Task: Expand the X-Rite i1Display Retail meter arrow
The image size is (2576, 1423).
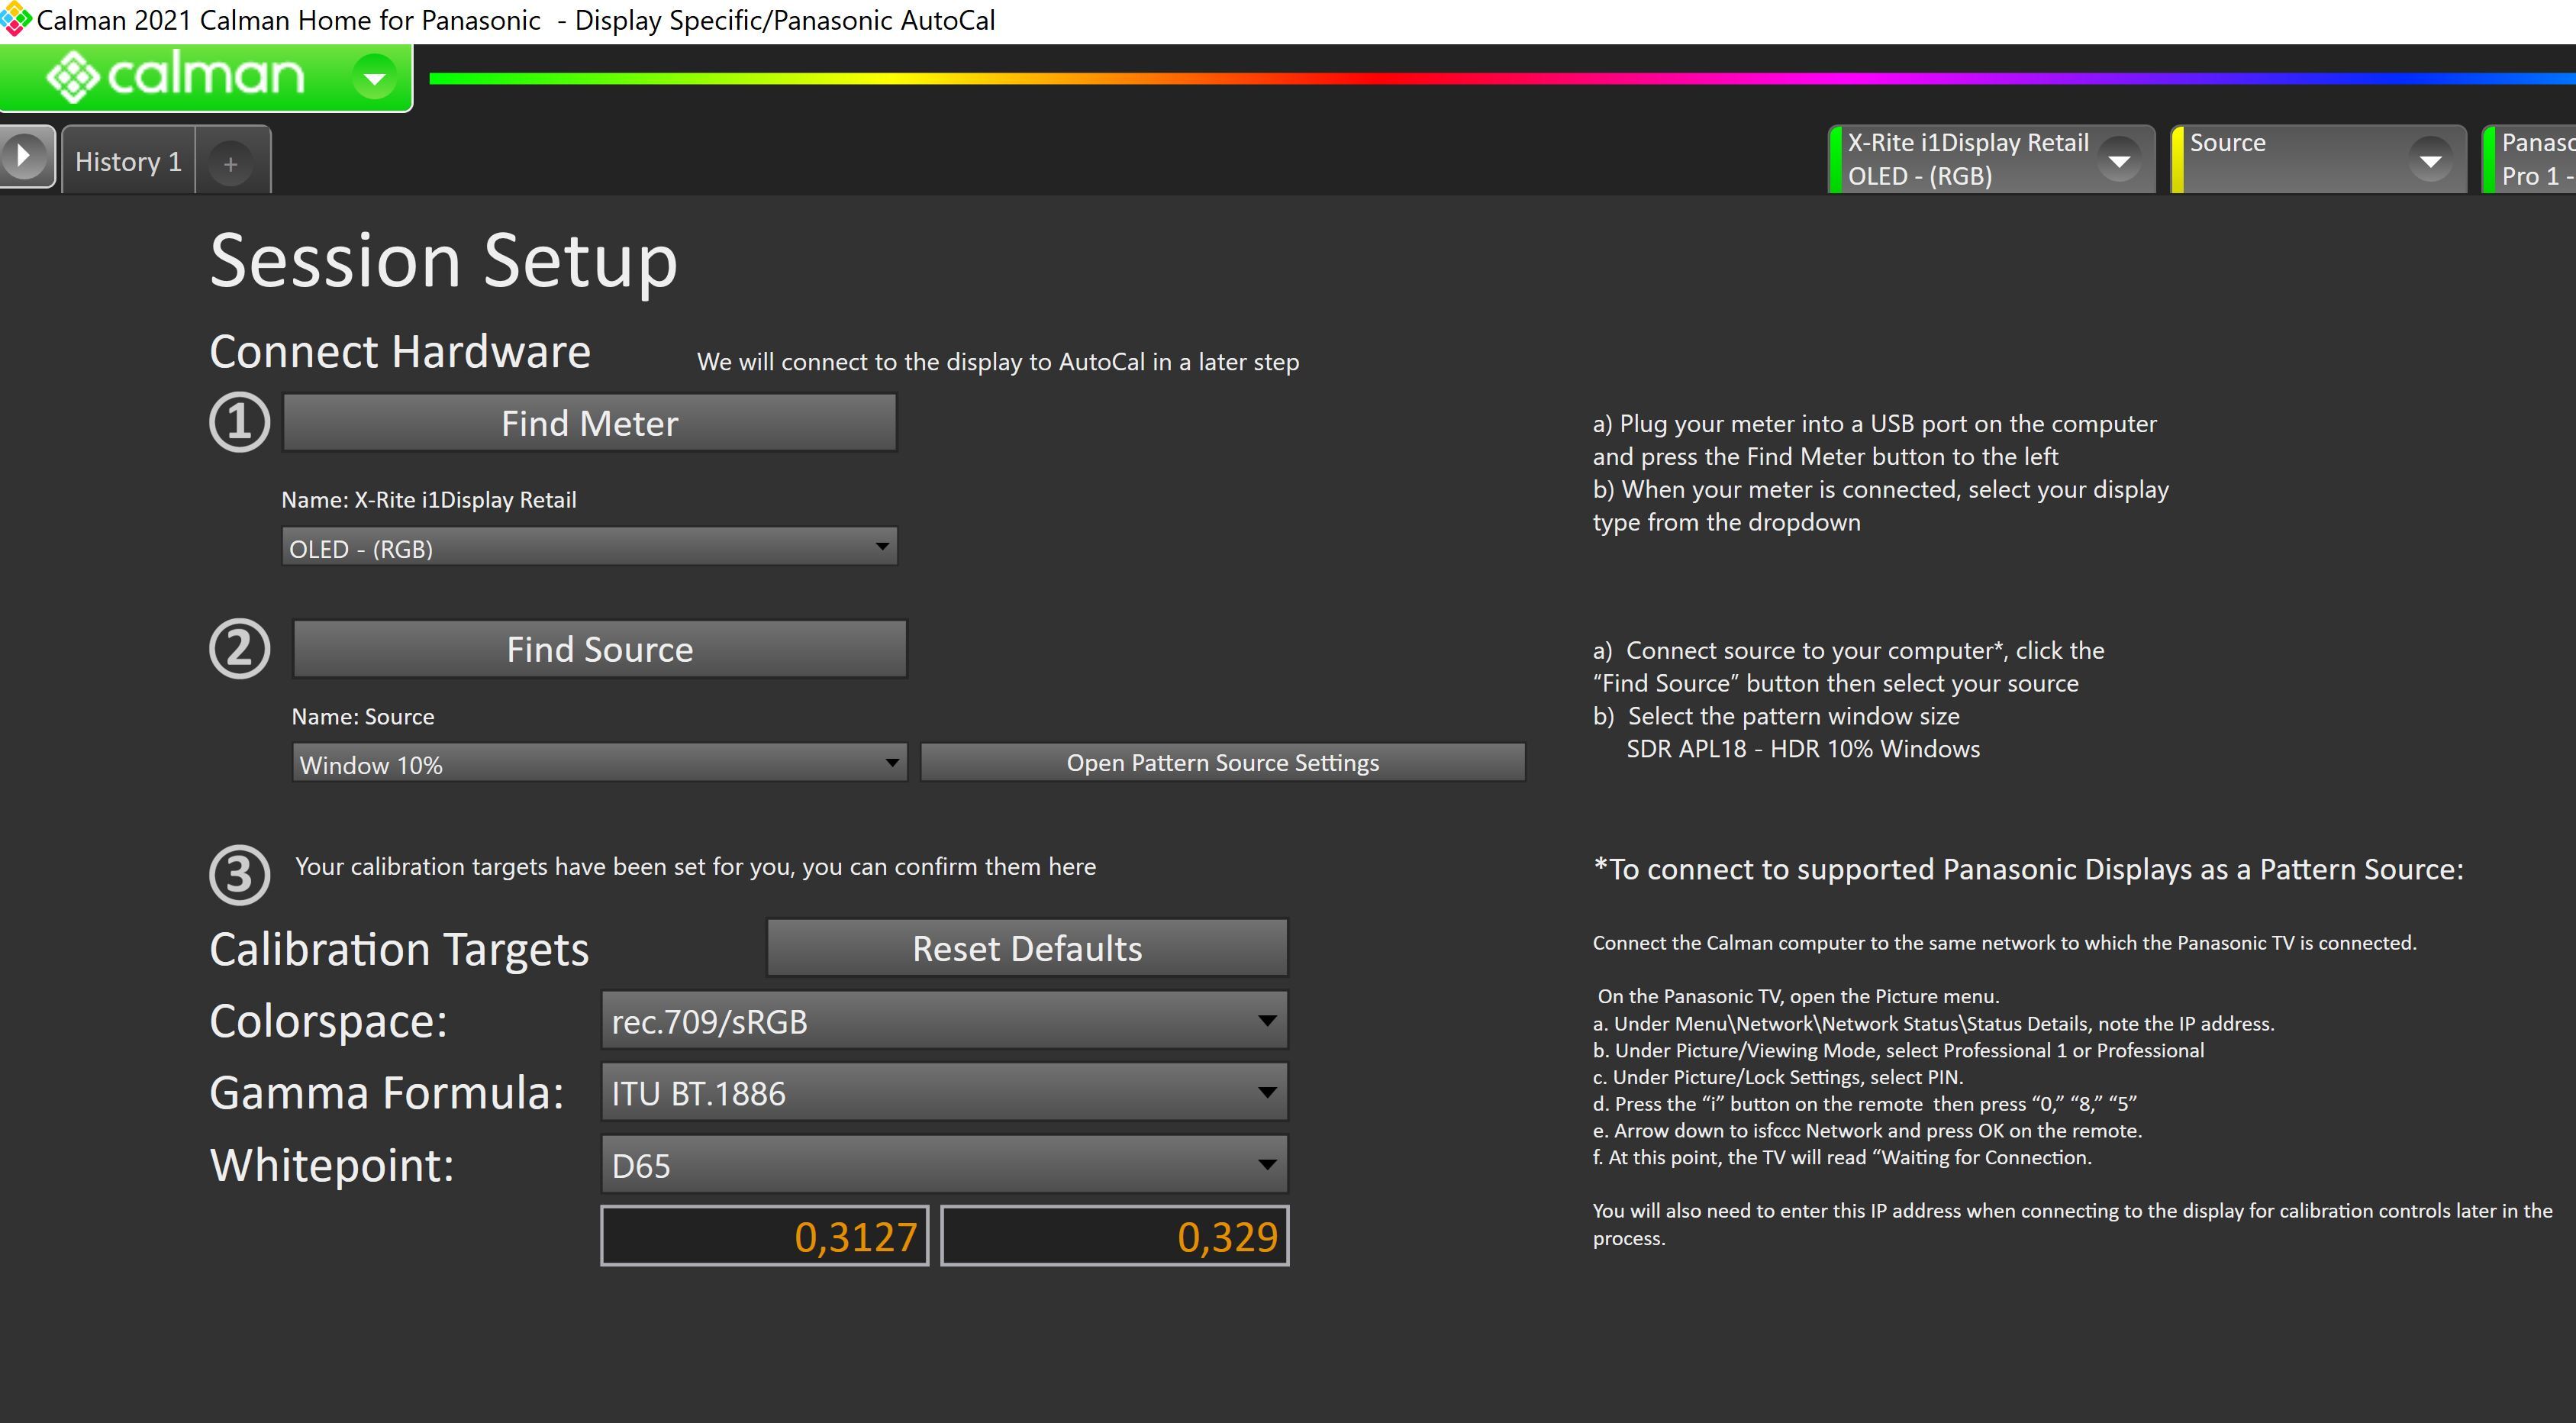Action: [2118, 160]
